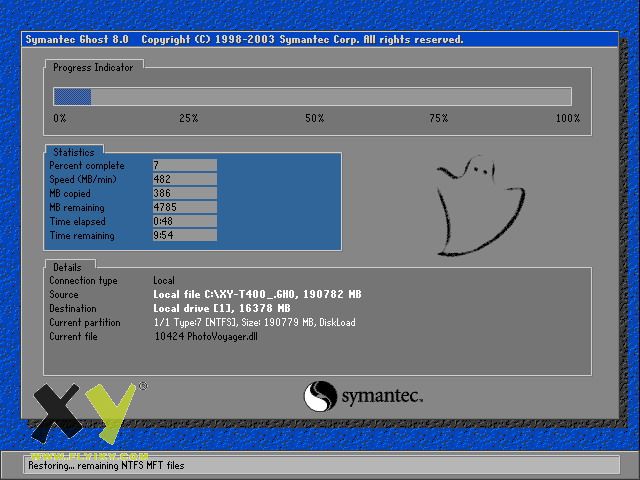Click the MB remaining value 4785
This screenshot has height=480, width=640.
(184, 207)
